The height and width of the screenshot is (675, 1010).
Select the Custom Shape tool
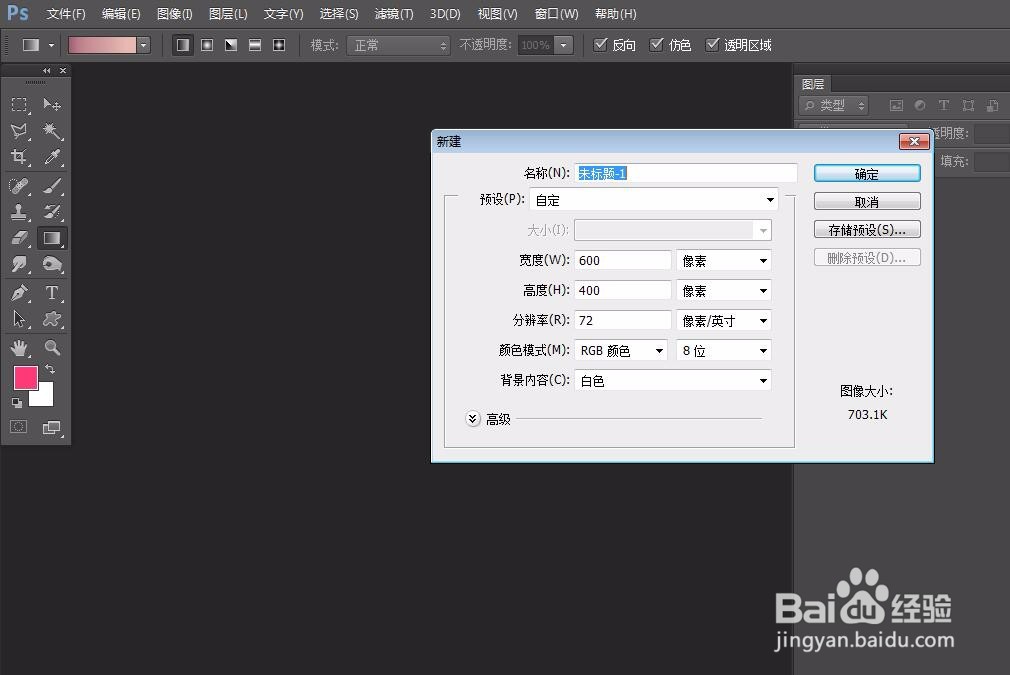(x=52, y=319)
